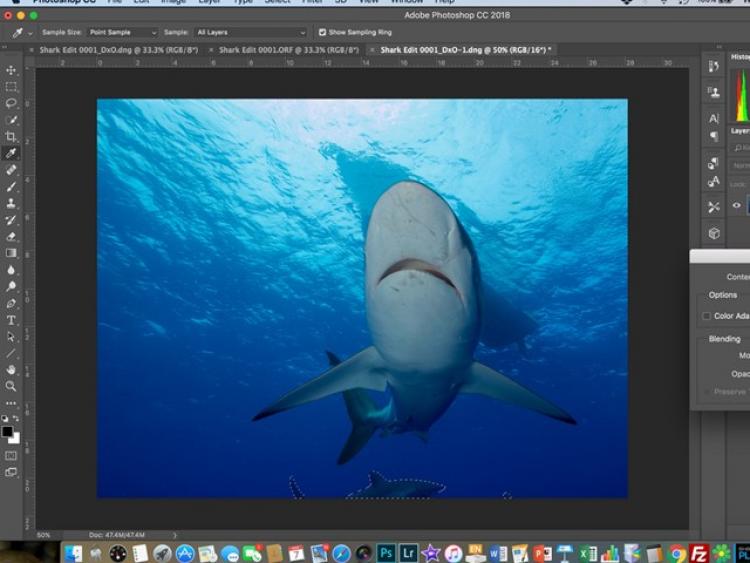This screenshot has width=750, height=563.
Task: Expand the Eyedropper tool preset picker
Action: (x=22, y=32)
